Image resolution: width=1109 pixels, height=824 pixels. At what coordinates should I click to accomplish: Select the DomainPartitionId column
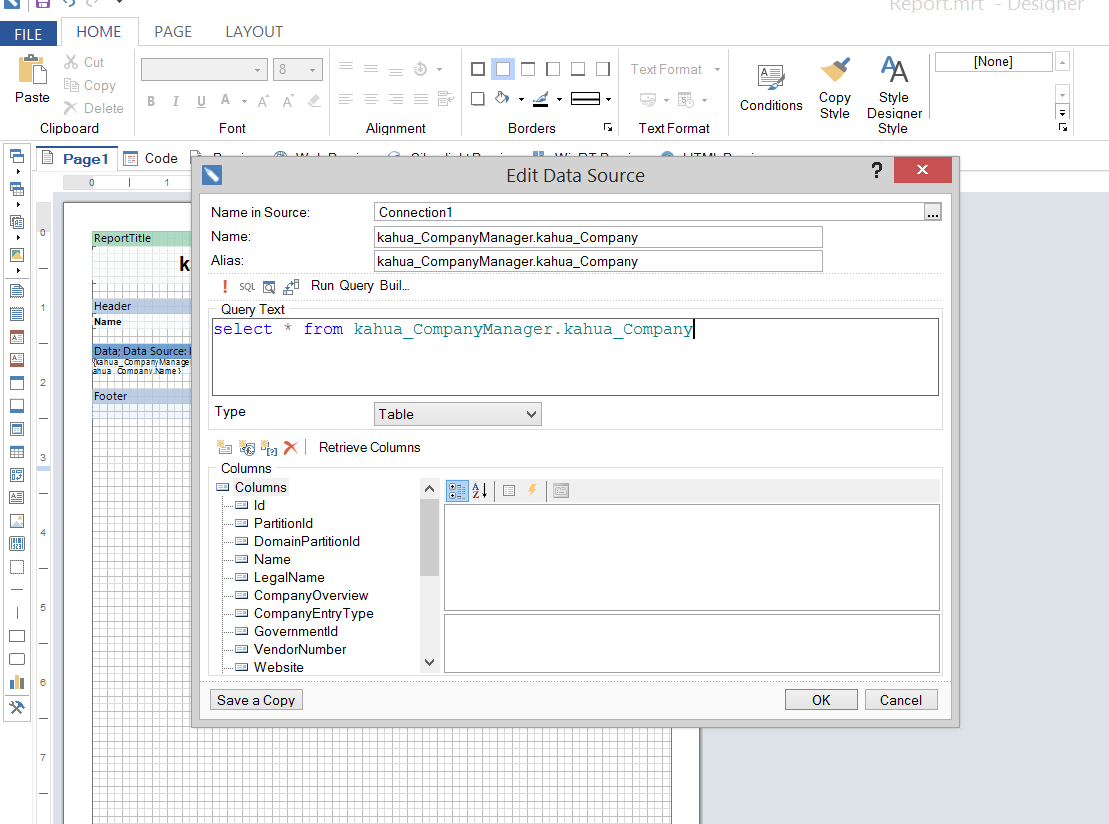point(307,541)
